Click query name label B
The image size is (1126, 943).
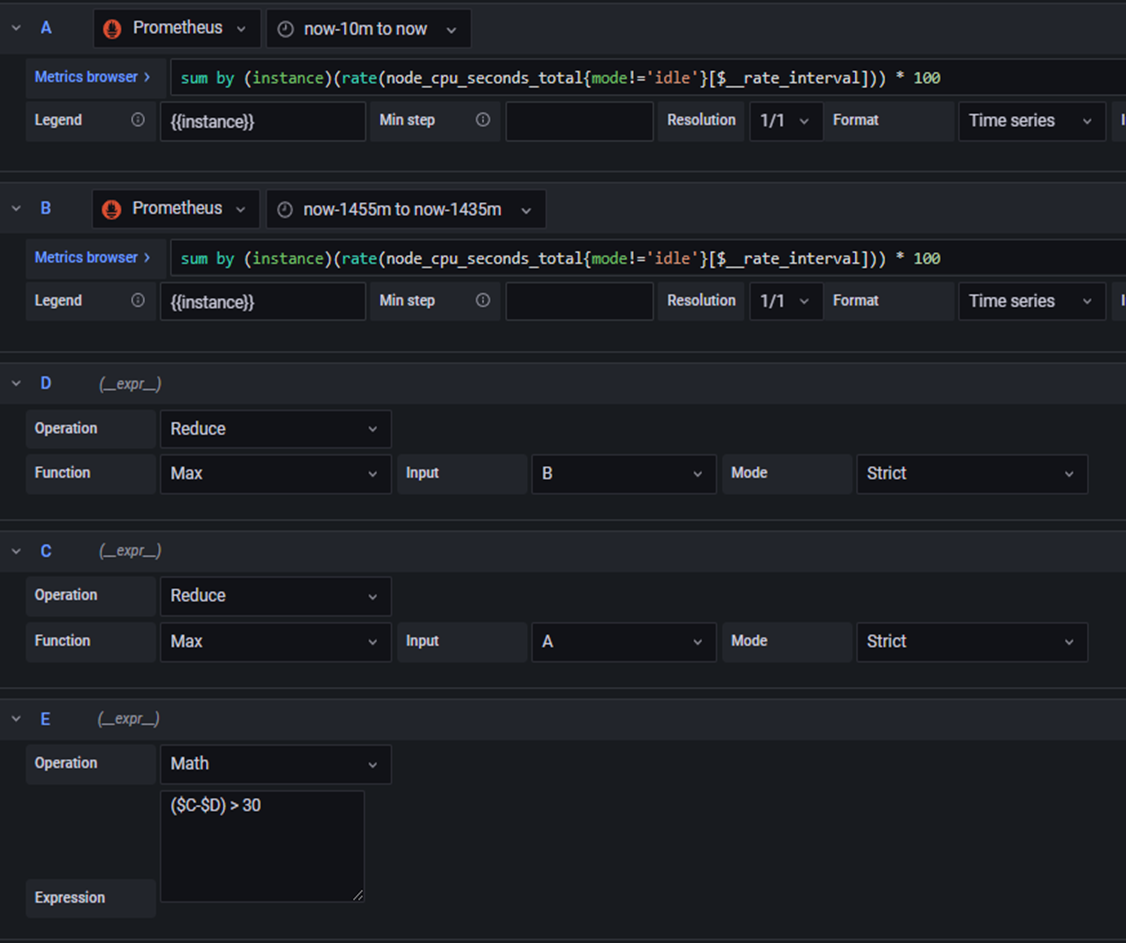click(46, 208)
